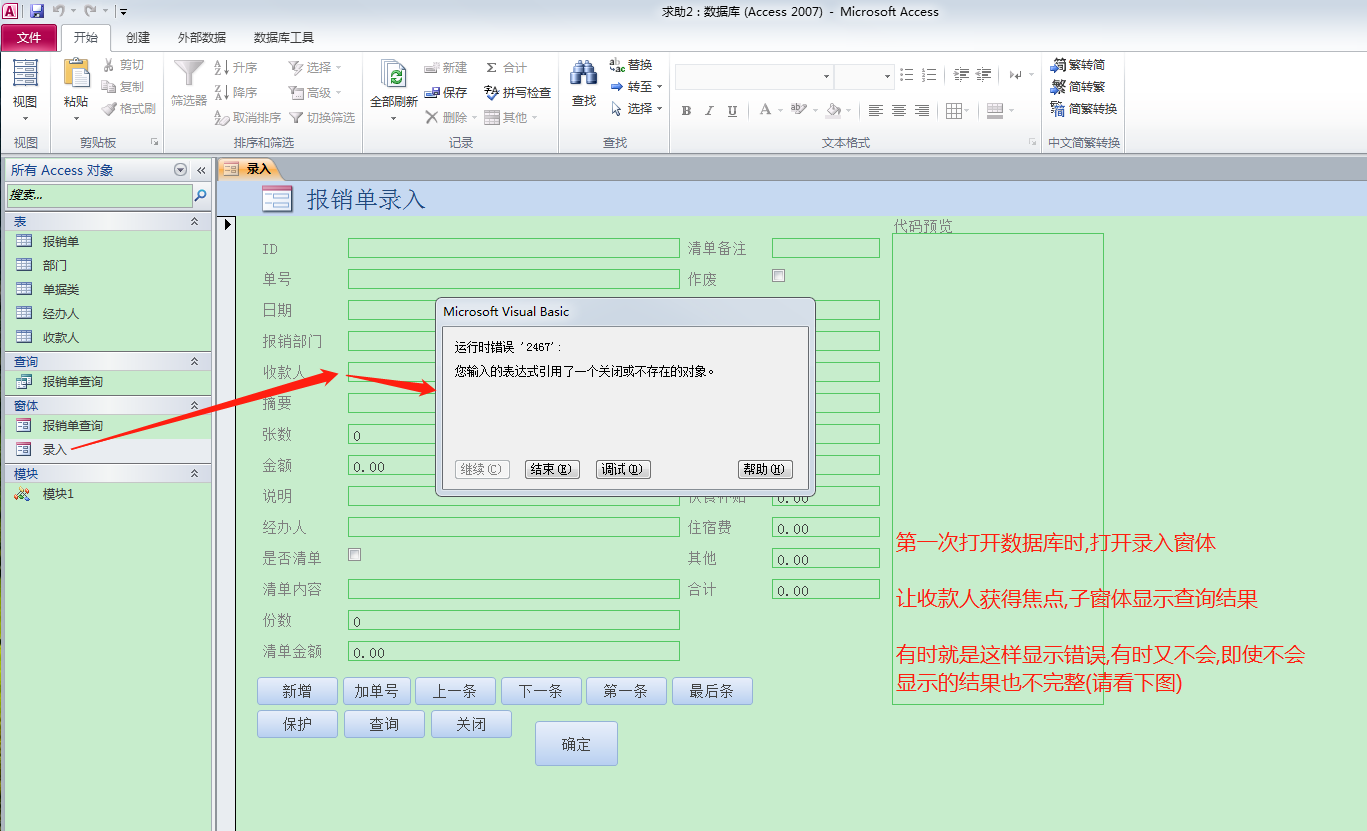The height and width of the screenshot is (831, 1367).
Task: Click the 最后条 form button
Action: tap(712, 691)
